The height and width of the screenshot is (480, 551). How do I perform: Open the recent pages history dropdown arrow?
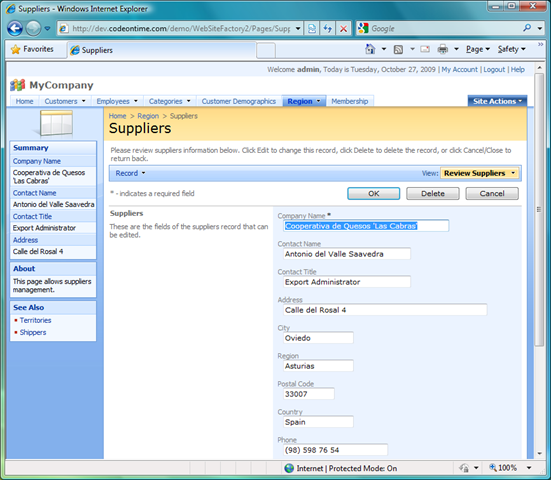pos(47,28)
